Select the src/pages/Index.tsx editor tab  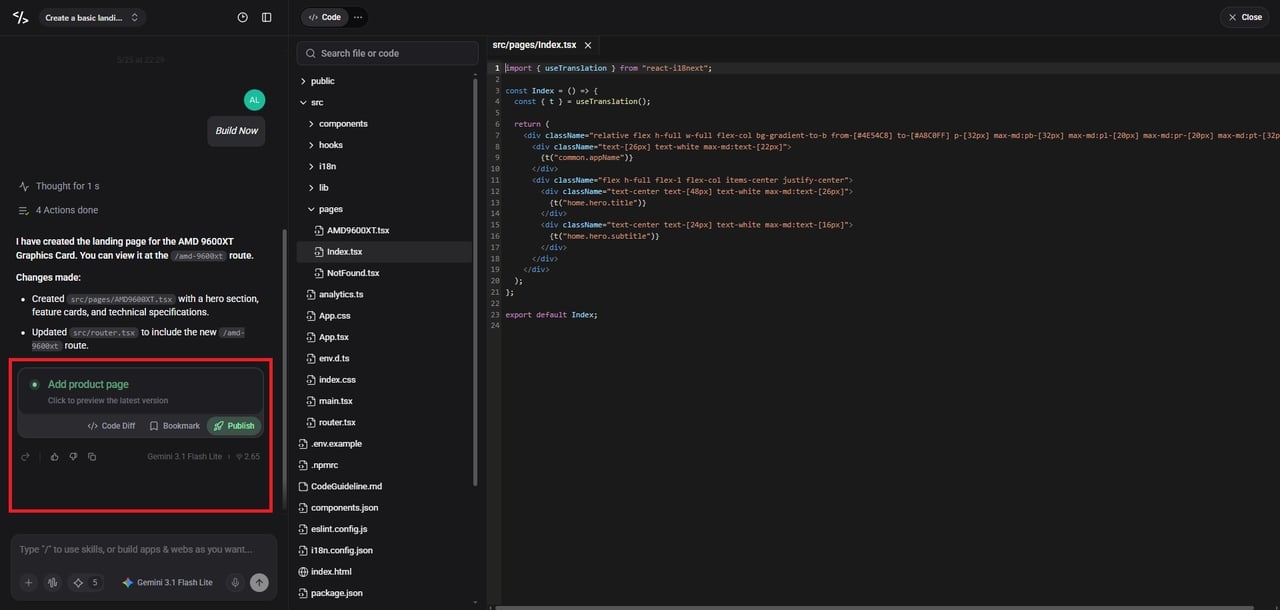tap(534, 45)
